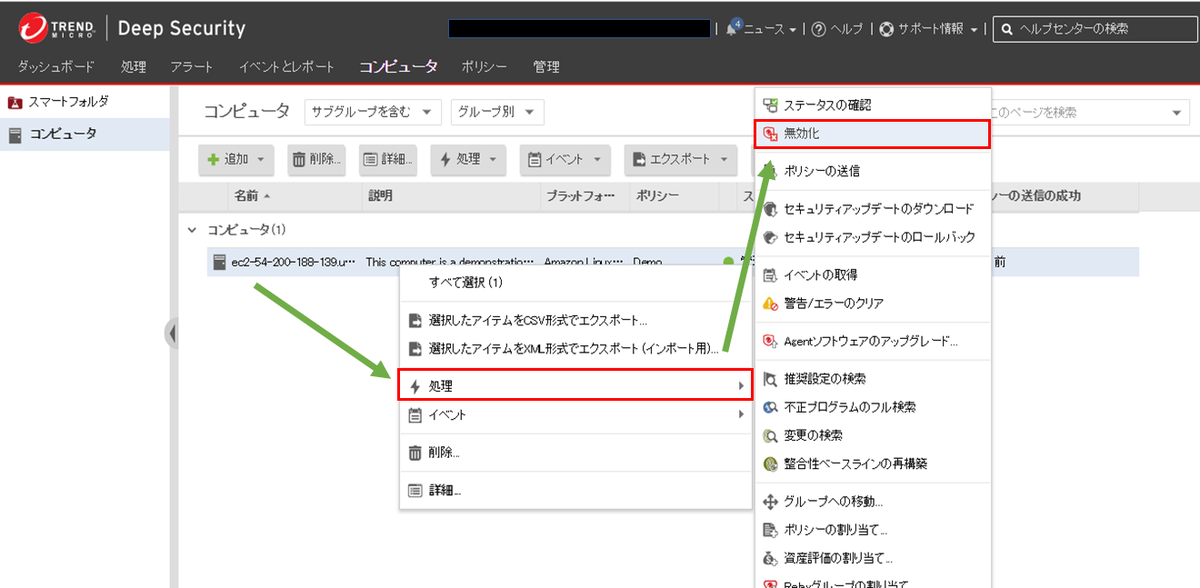1200x588 pixels.
Task: Click the グループへの移動 move icon
Action: pos(770,501)
